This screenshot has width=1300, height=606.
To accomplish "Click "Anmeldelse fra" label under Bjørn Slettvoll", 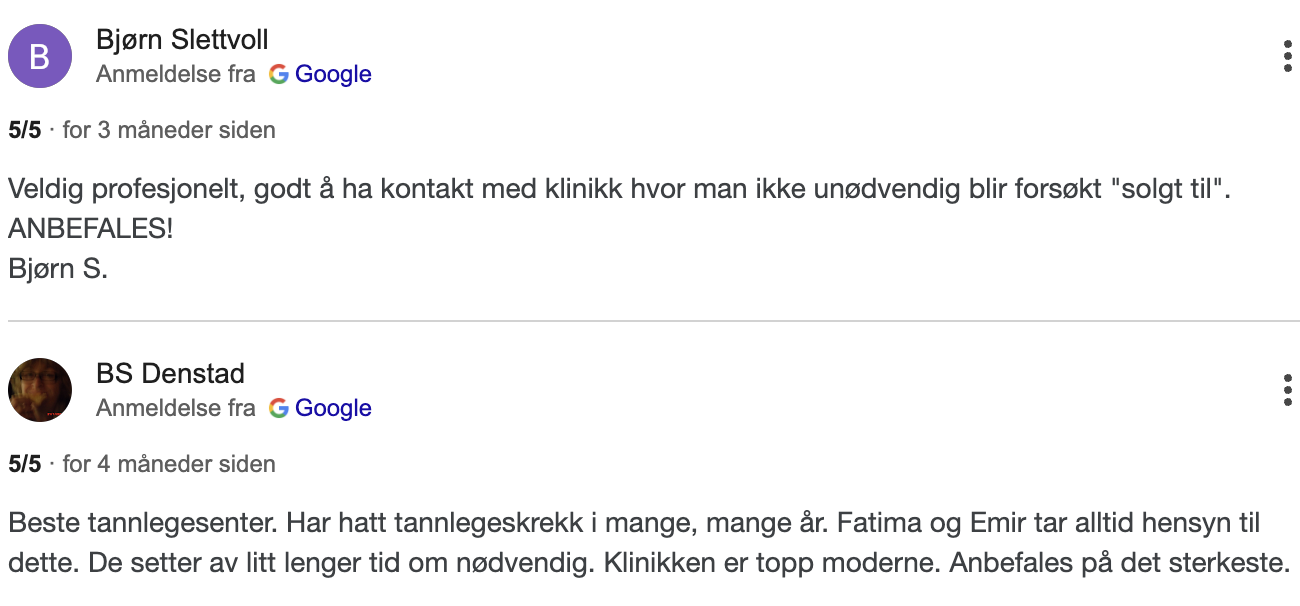I will pyautogui.click(x=176, y=75).
